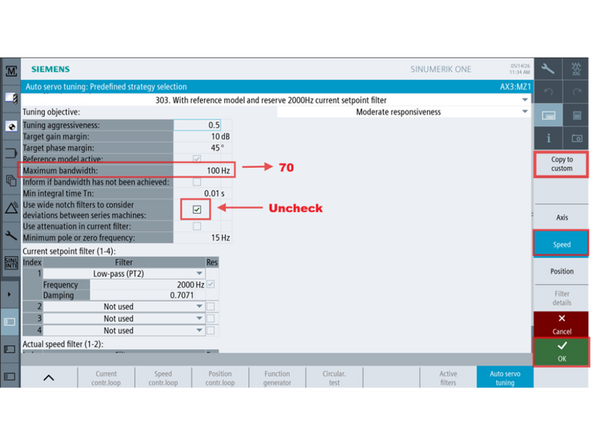Switch to Speed contr.loop tab
Screen dimensions: 592x444
click(x=163, y=378)
